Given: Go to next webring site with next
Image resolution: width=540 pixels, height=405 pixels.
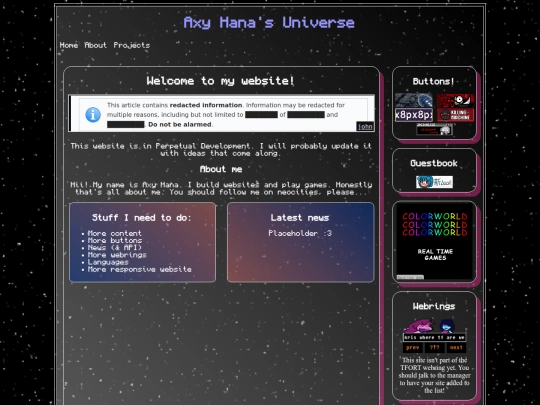Looking at the screenshot, I should click(x=456, y=347).
